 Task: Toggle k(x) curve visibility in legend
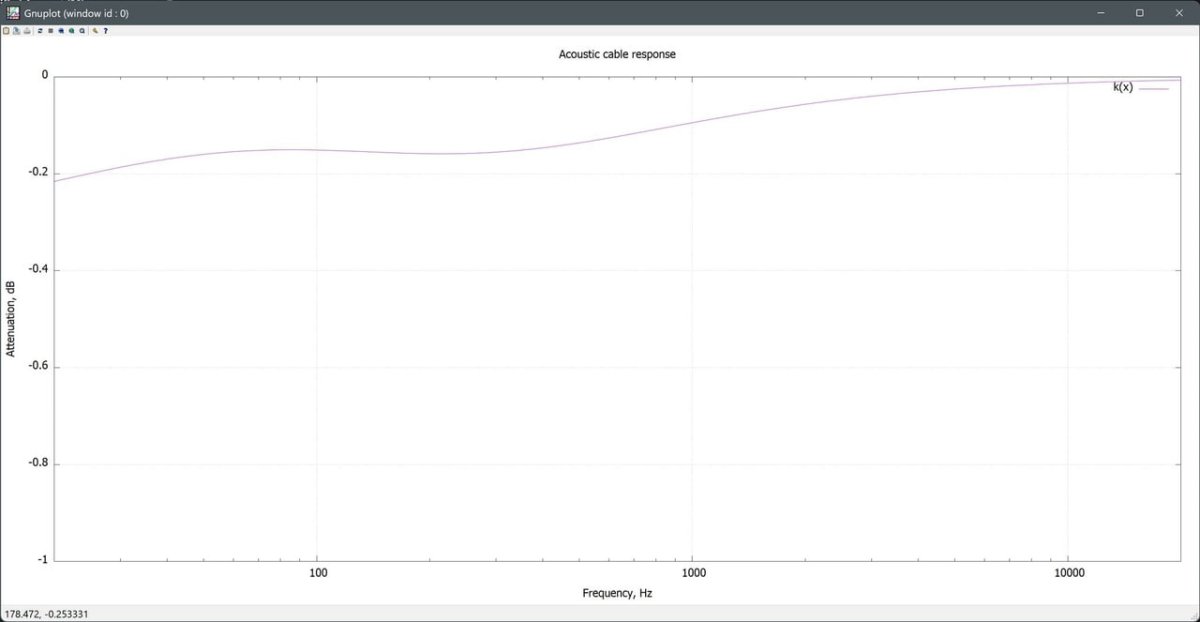[x=1122, y=88]
